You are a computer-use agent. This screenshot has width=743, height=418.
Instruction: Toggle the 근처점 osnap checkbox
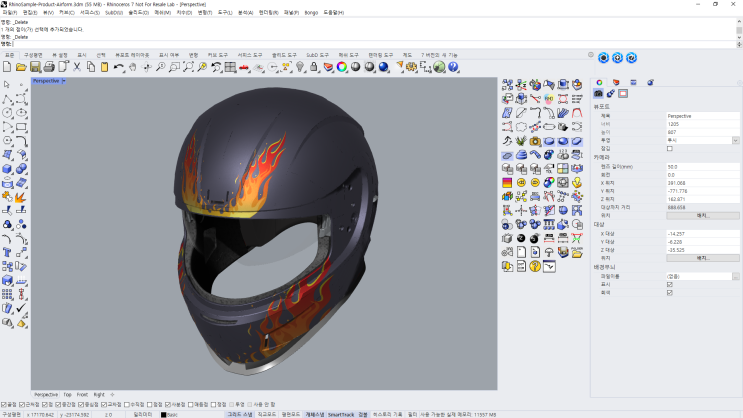point(22,405)
